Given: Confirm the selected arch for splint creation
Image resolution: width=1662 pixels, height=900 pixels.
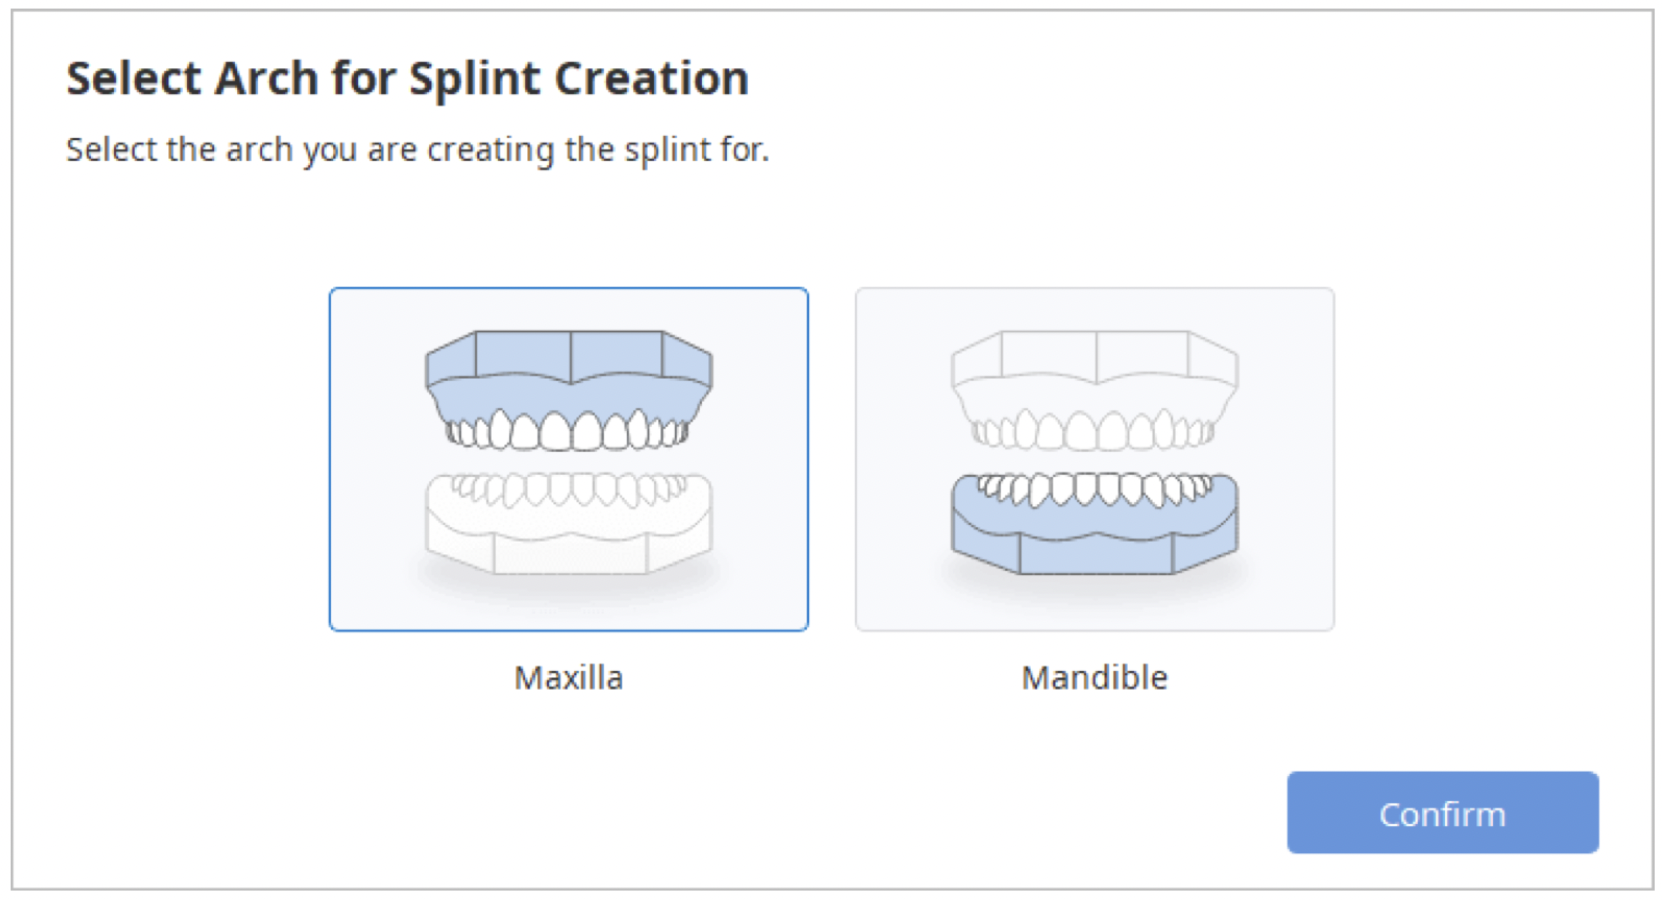Looking at the screenshot, I should [1442, 813].
